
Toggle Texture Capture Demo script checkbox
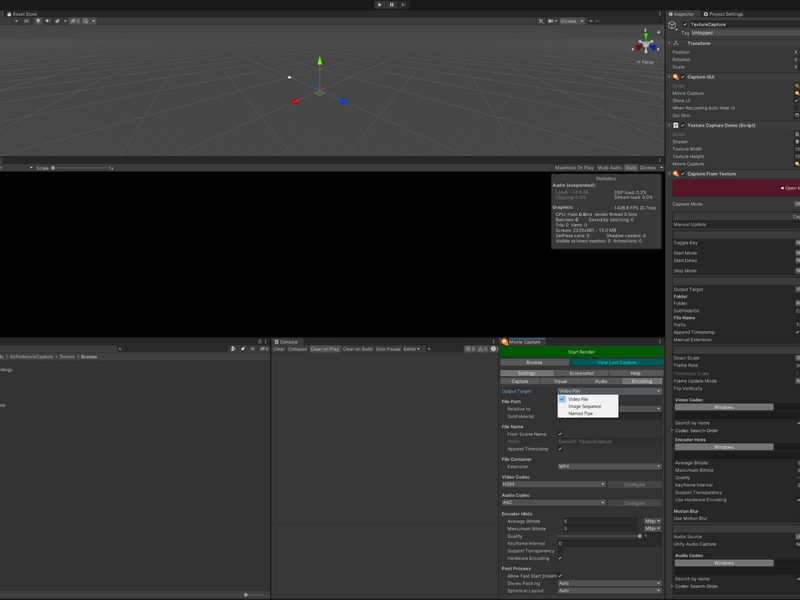click(x=683, y=125)
